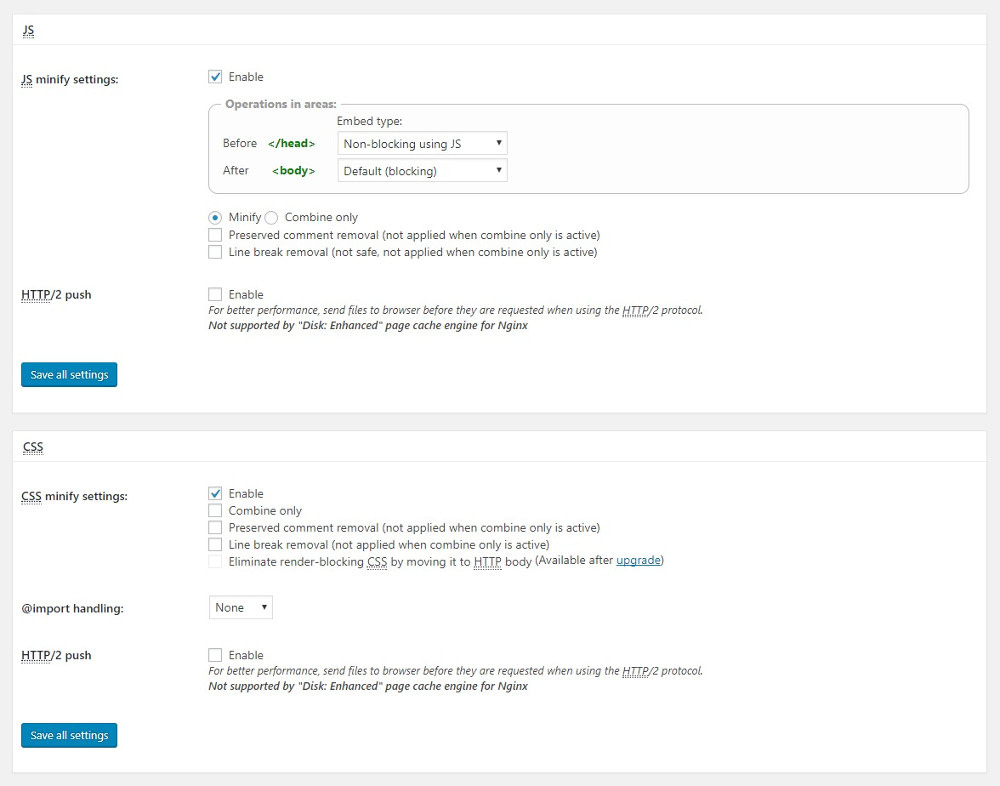Enable HTTP/2 push in the JS section
Screen dimensions: 1000x786
pos(215,294)
